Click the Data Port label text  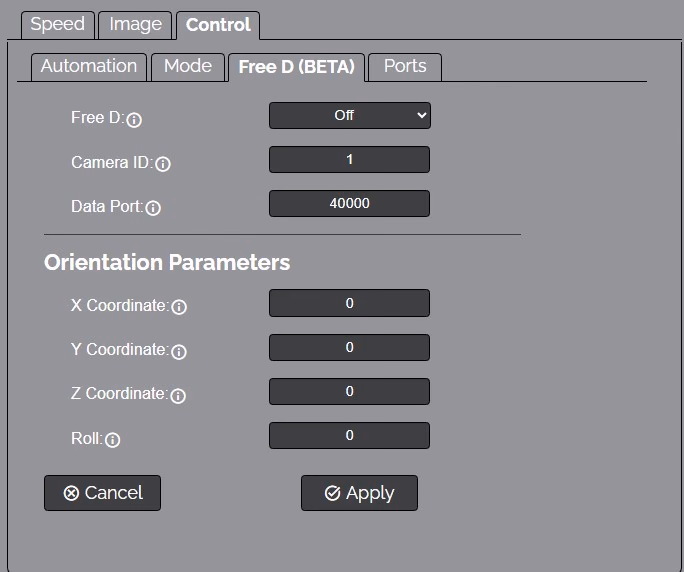[x=107, y=206]
